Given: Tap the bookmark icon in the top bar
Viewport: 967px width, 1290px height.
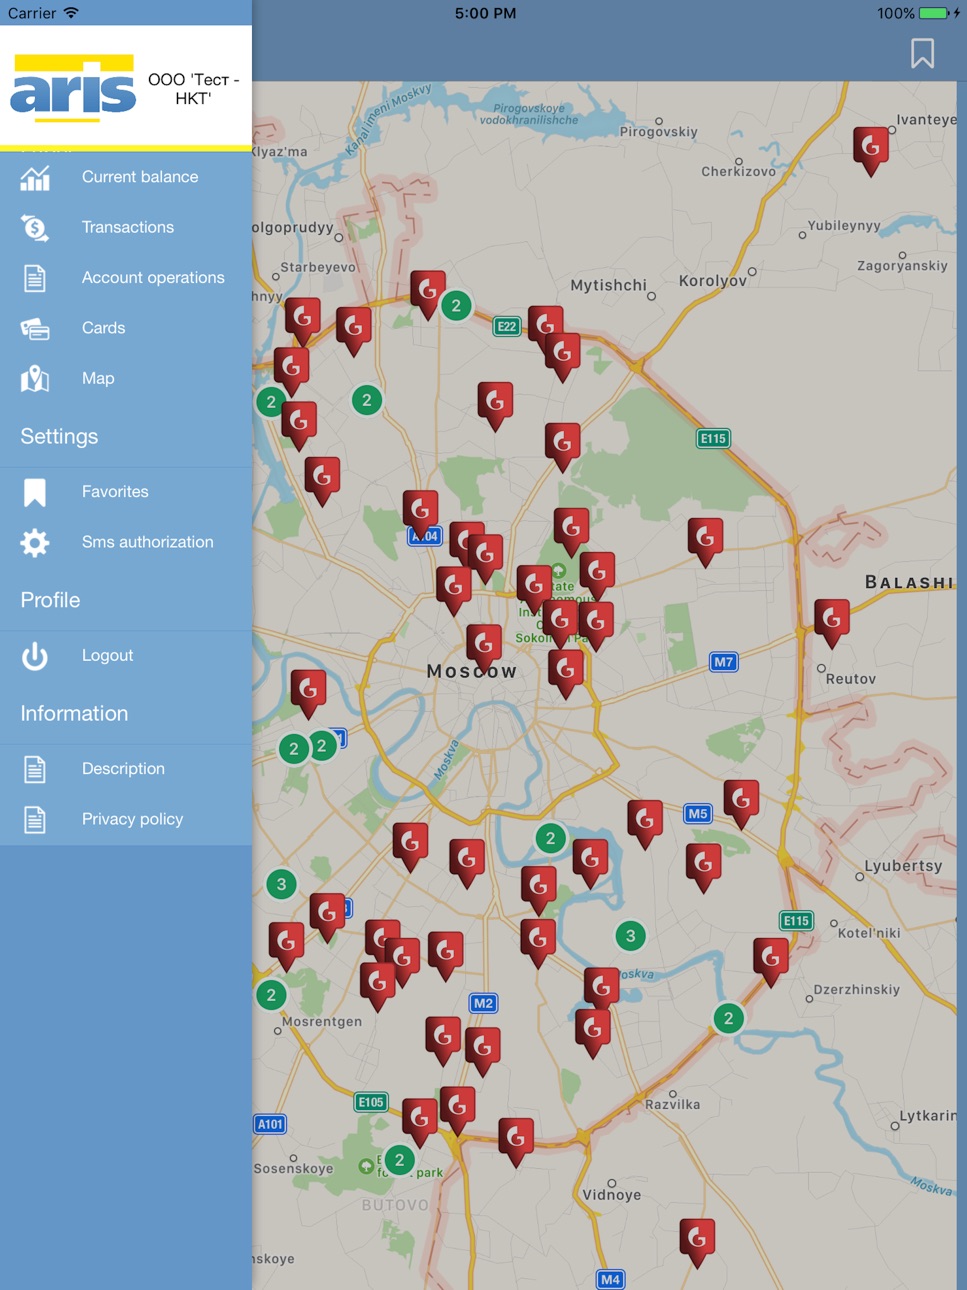Looking at the screenshot, I should coord(922,53).
